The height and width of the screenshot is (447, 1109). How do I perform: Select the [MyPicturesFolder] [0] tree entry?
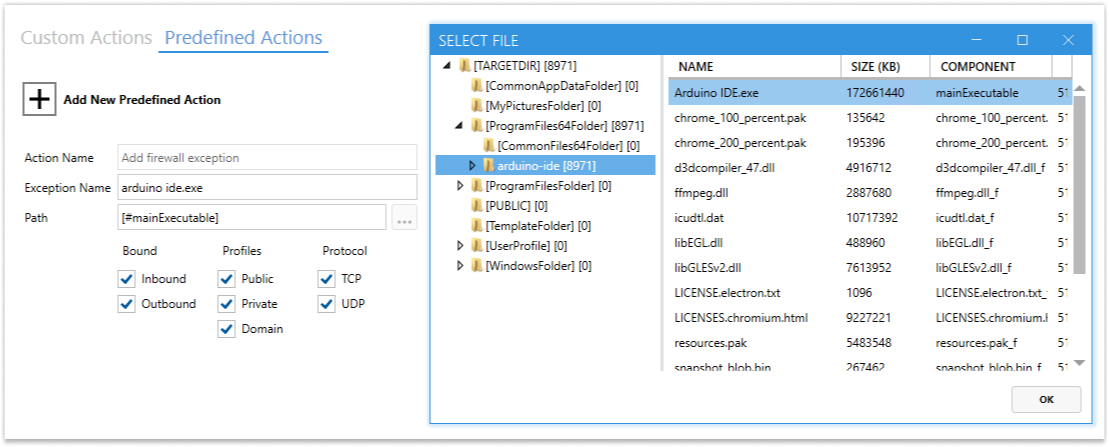click(543, 106)
